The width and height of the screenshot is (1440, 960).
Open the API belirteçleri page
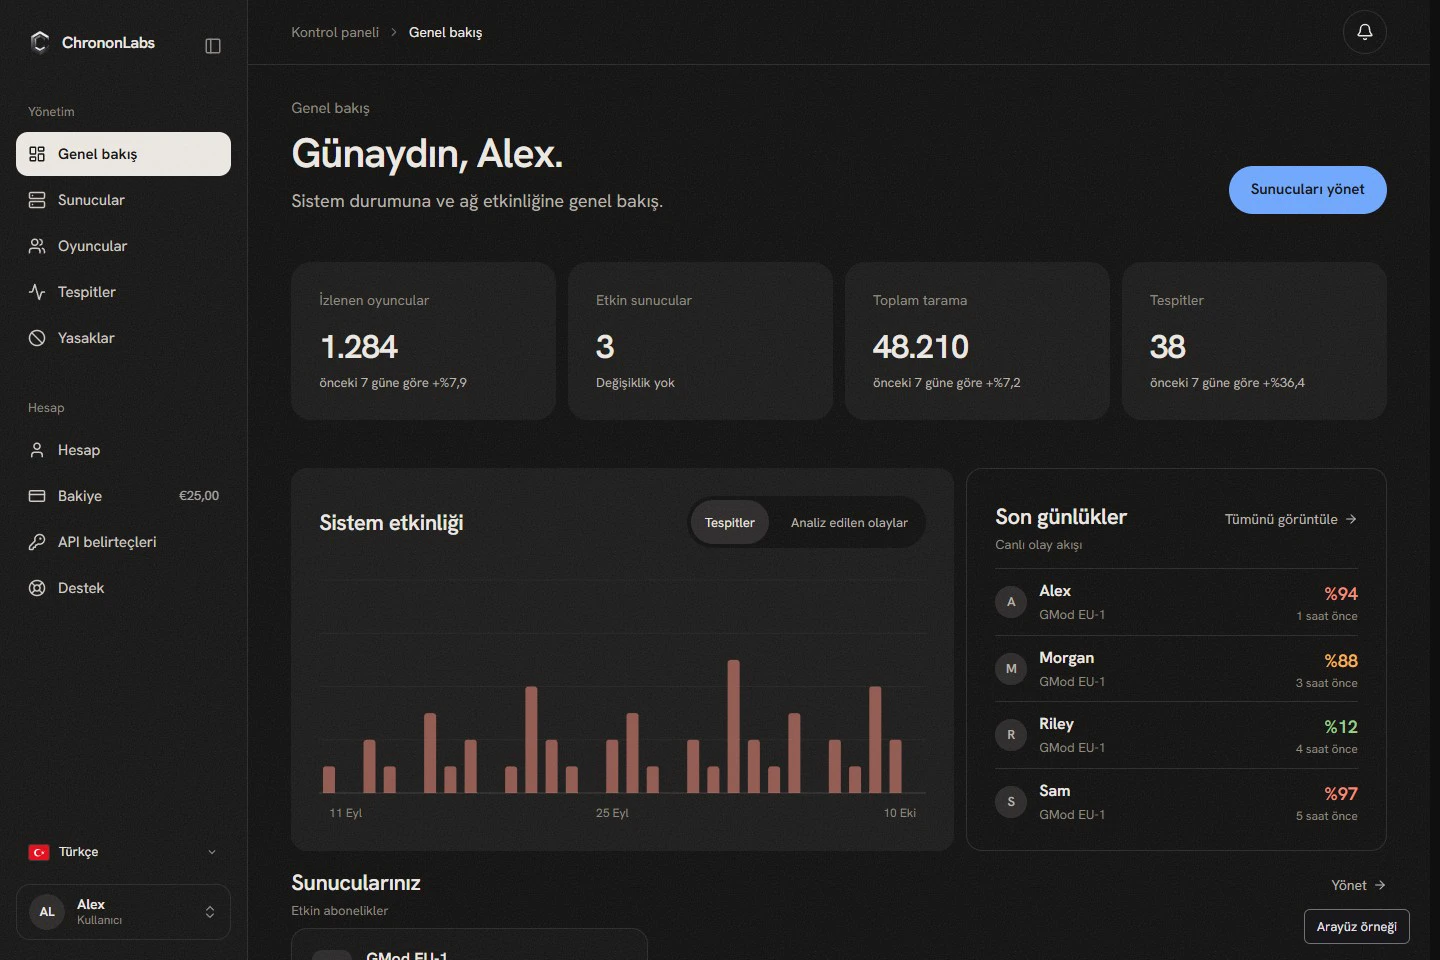[x=123, y=542]
